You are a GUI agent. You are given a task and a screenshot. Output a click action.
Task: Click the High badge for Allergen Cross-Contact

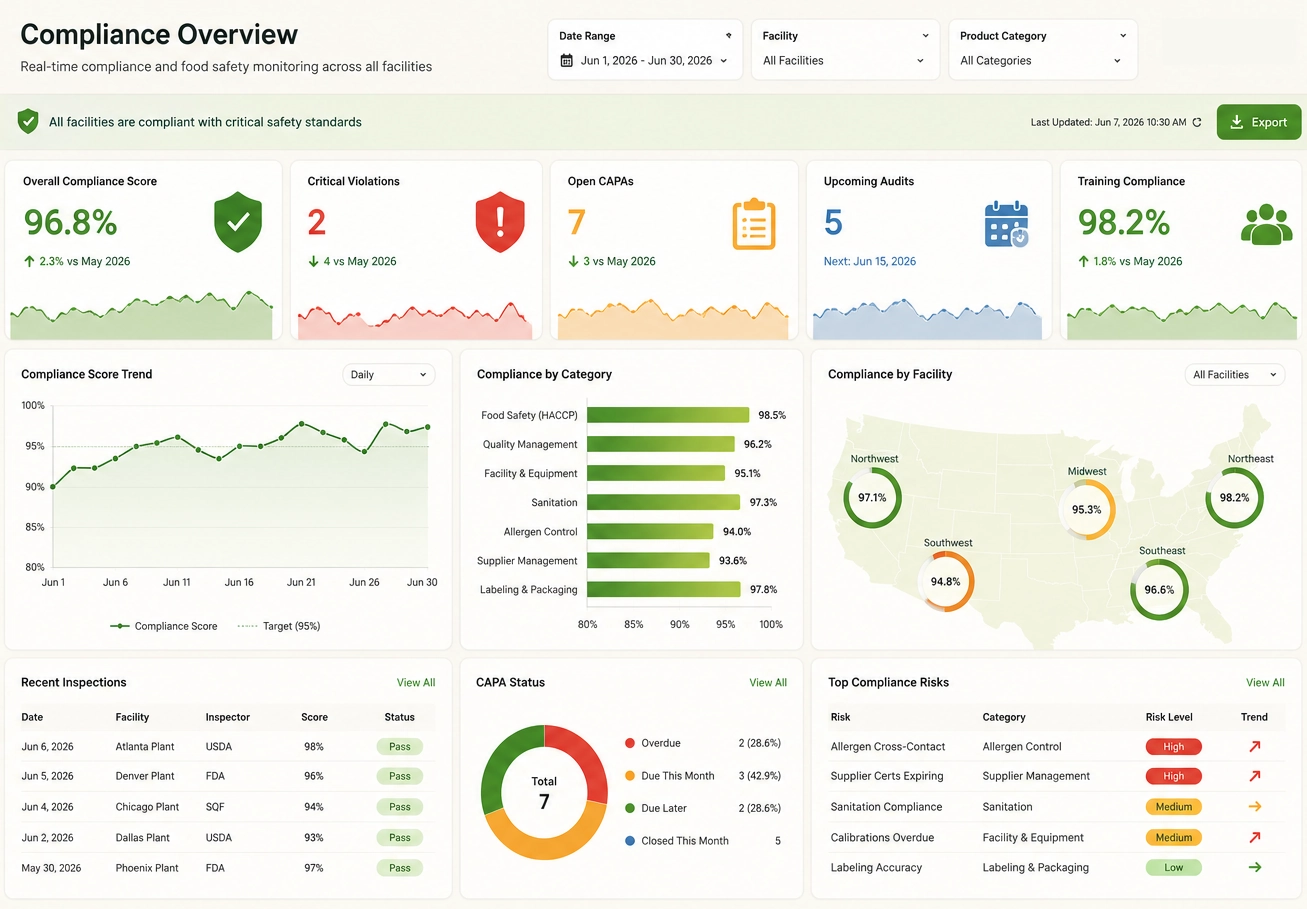1174,746
